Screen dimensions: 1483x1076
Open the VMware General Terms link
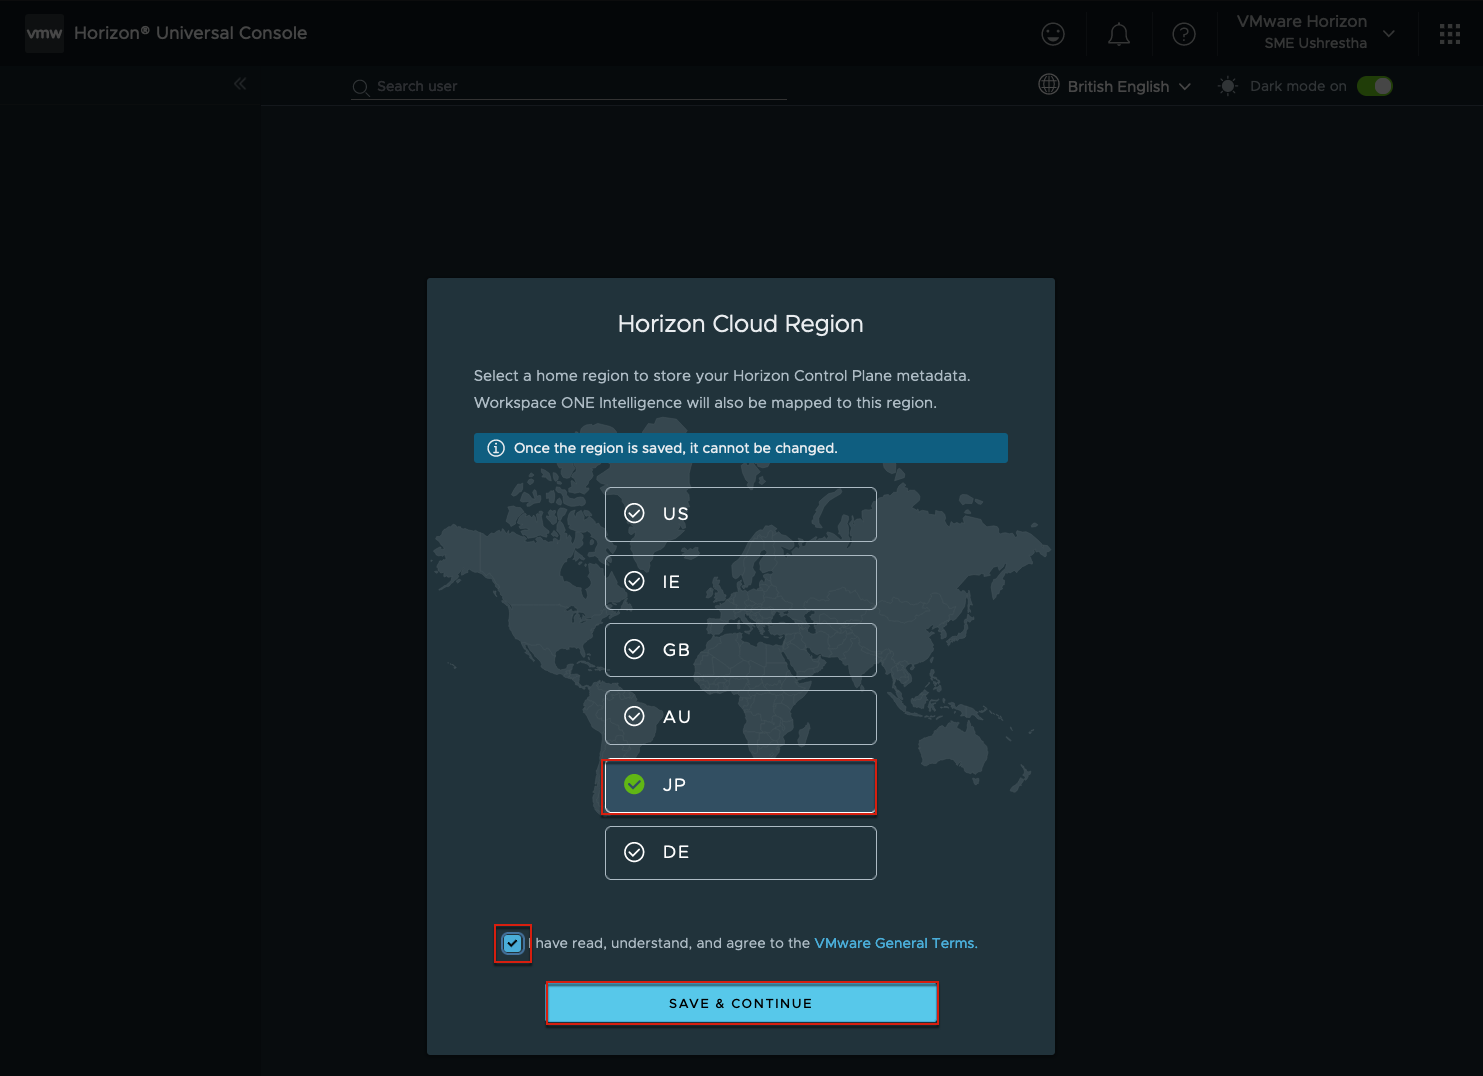coord(896,943)
